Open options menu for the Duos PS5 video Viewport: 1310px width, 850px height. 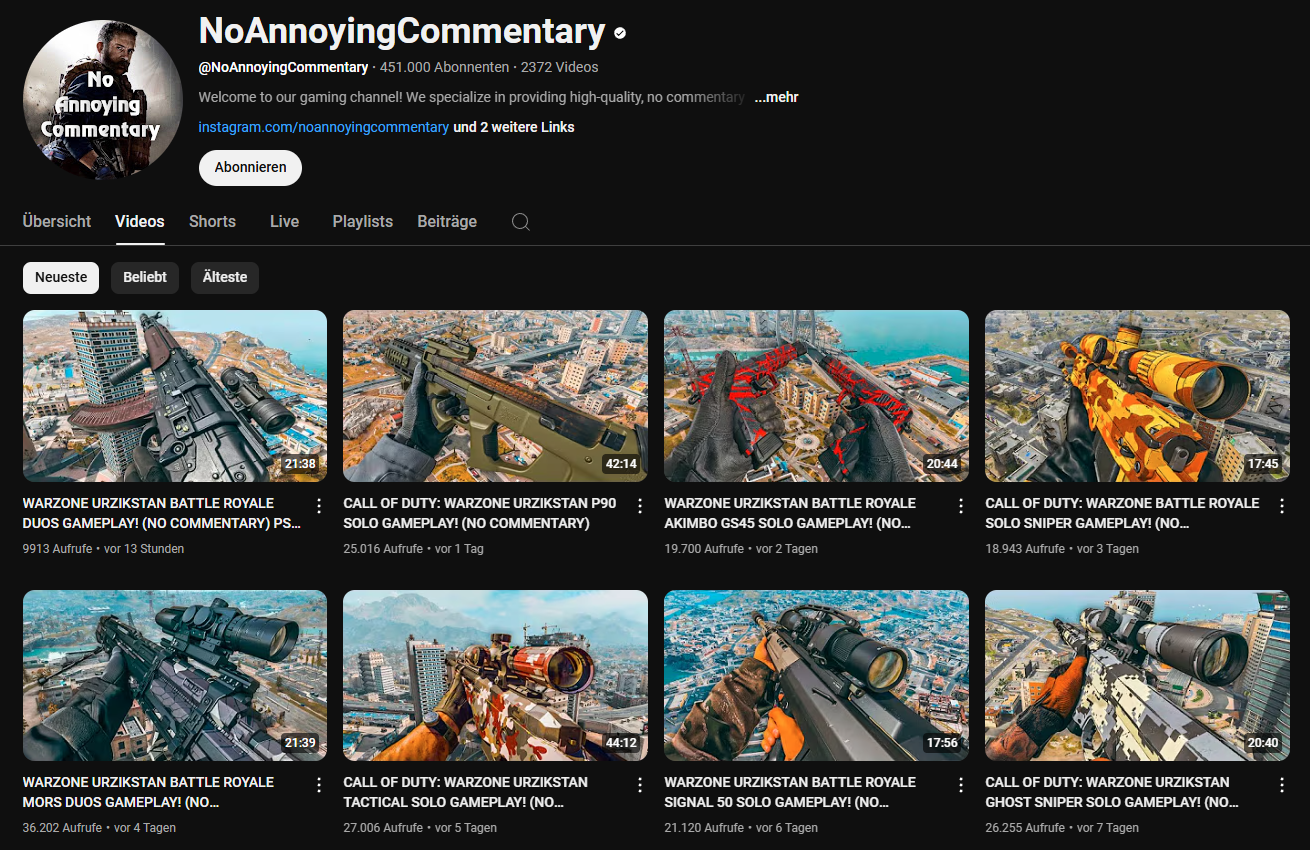(319, 506)
